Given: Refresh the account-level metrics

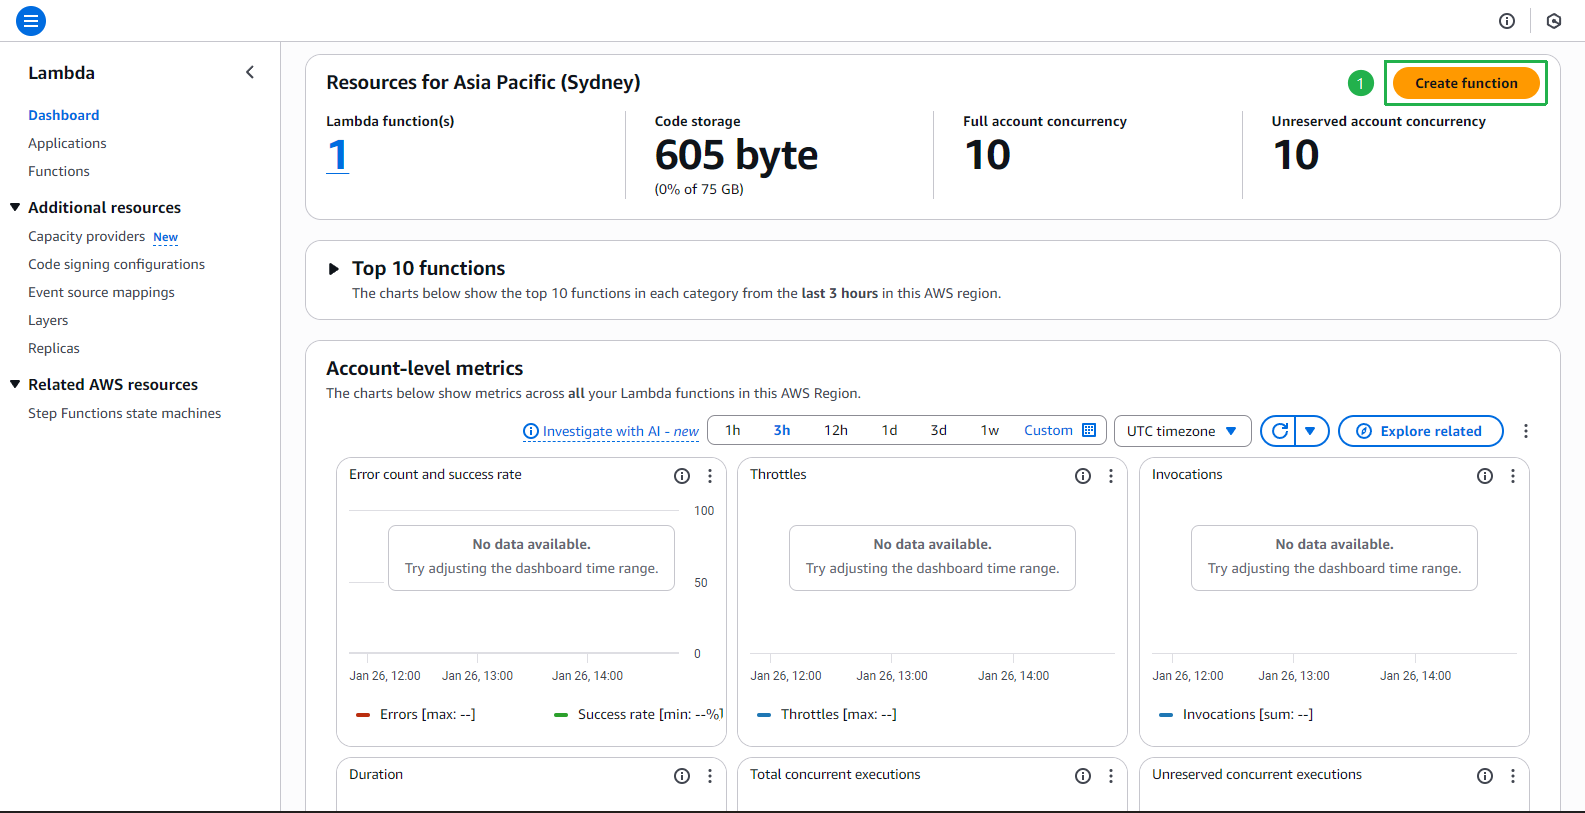Looking at the screenshot, I should point(1279,431).
